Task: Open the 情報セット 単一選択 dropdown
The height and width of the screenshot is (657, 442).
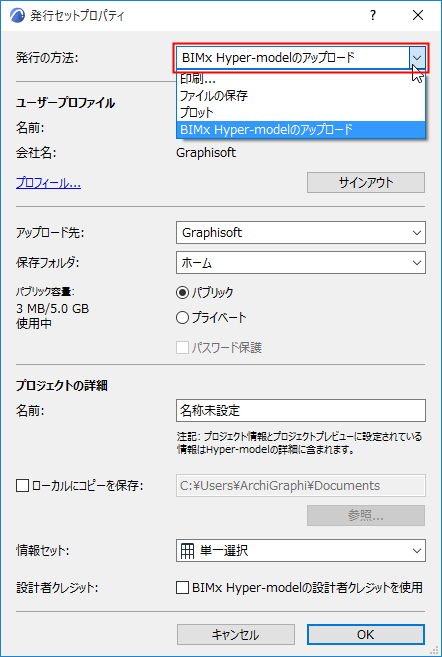Action: pyautogui.click(x=301, y=551)
